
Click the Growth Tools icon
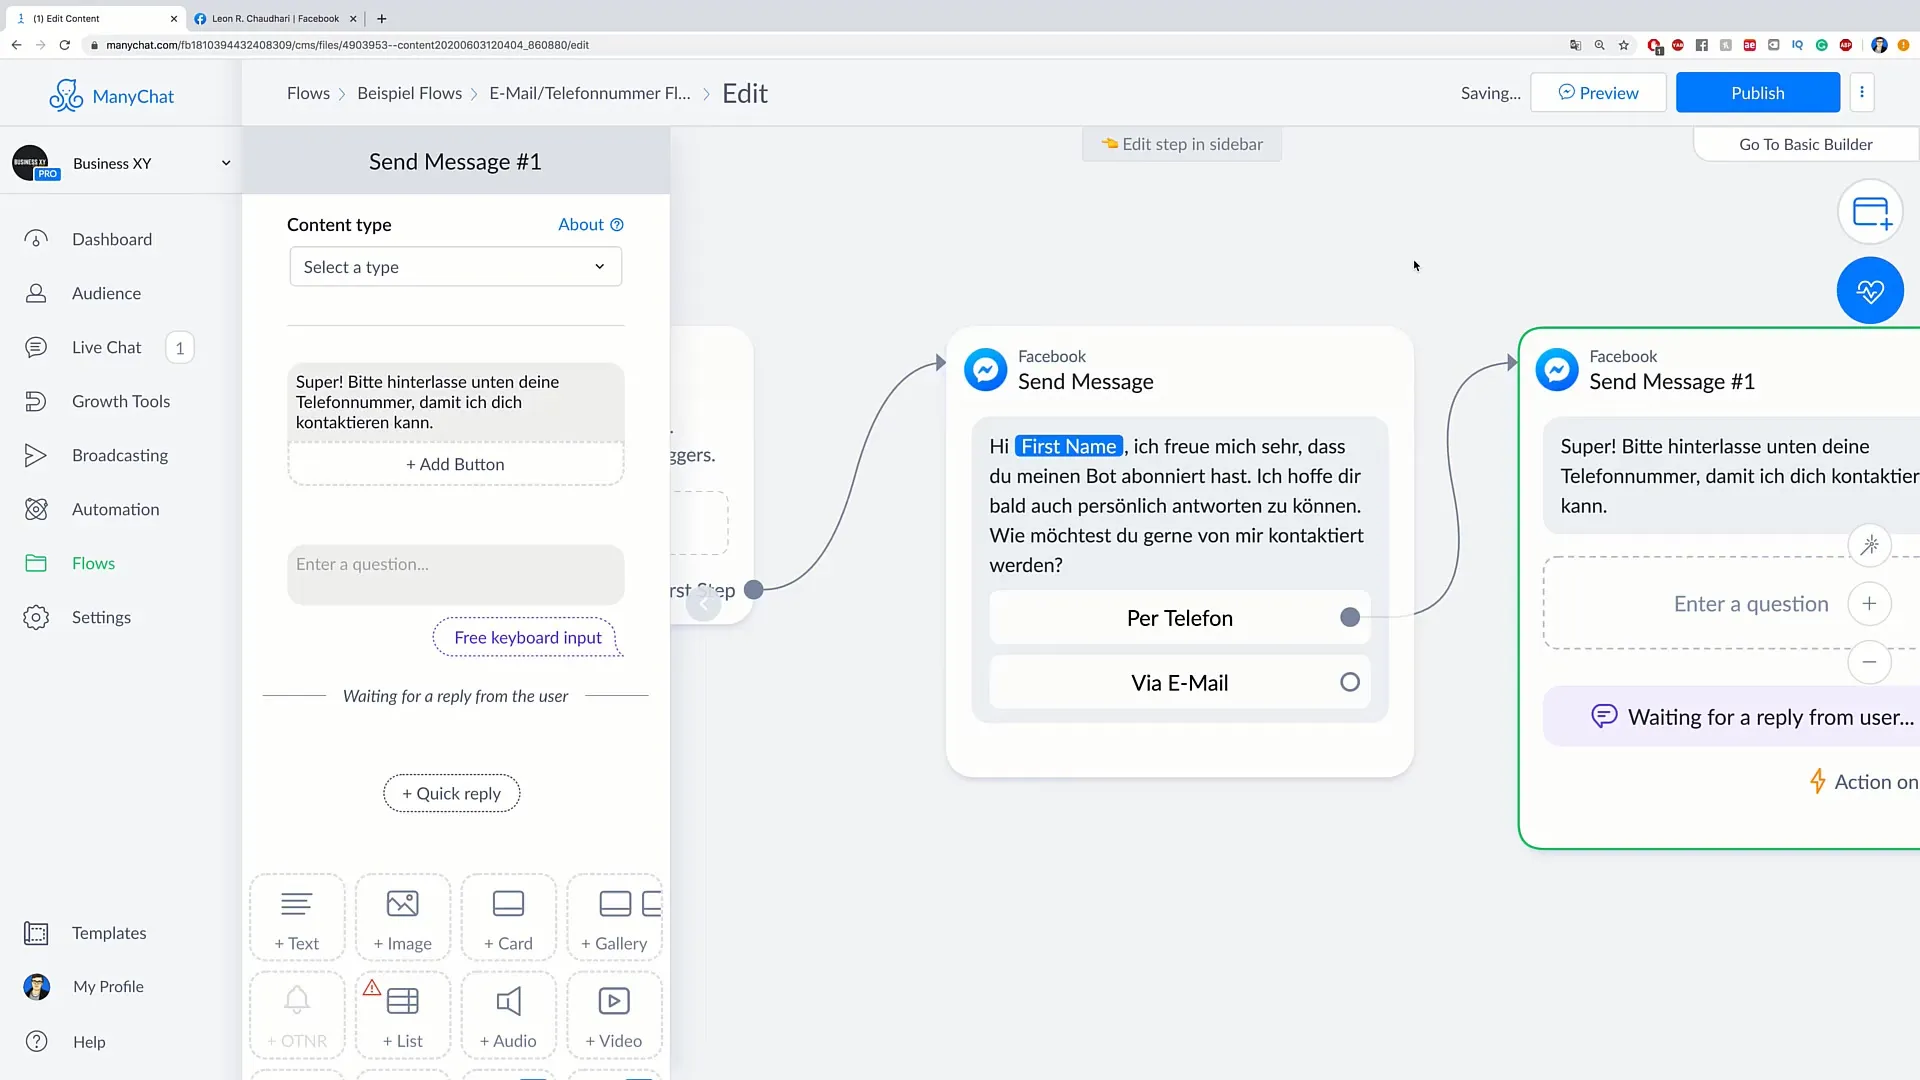[36, 400]
